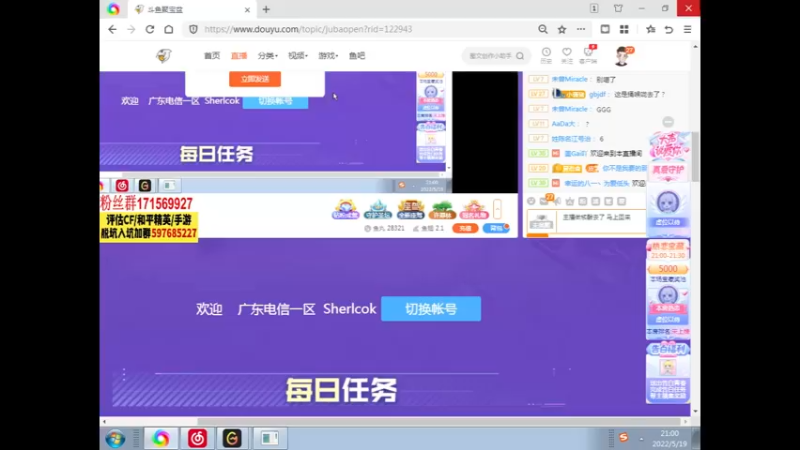Open the red NetEase music taskbar icon
The image size is (800, 450).
tap(197, 439)
